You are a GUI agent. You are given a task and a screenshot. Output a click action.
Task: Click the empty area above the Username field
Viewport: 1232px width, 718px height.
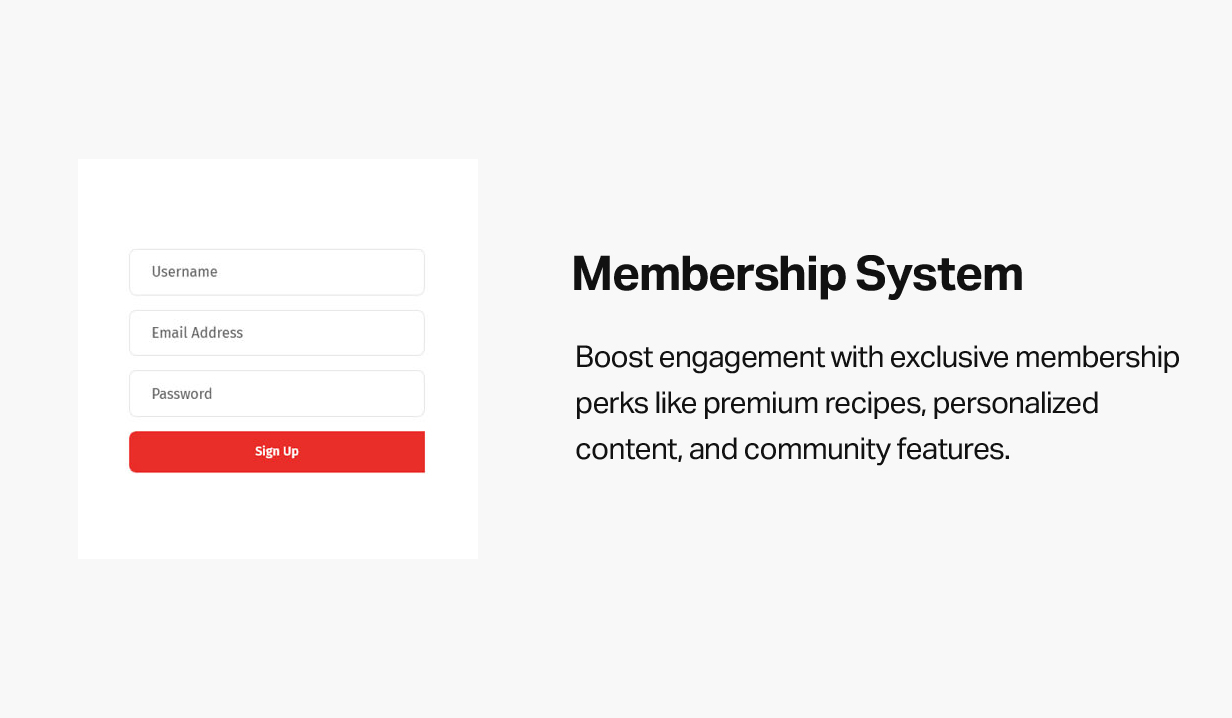coord(277,205)
